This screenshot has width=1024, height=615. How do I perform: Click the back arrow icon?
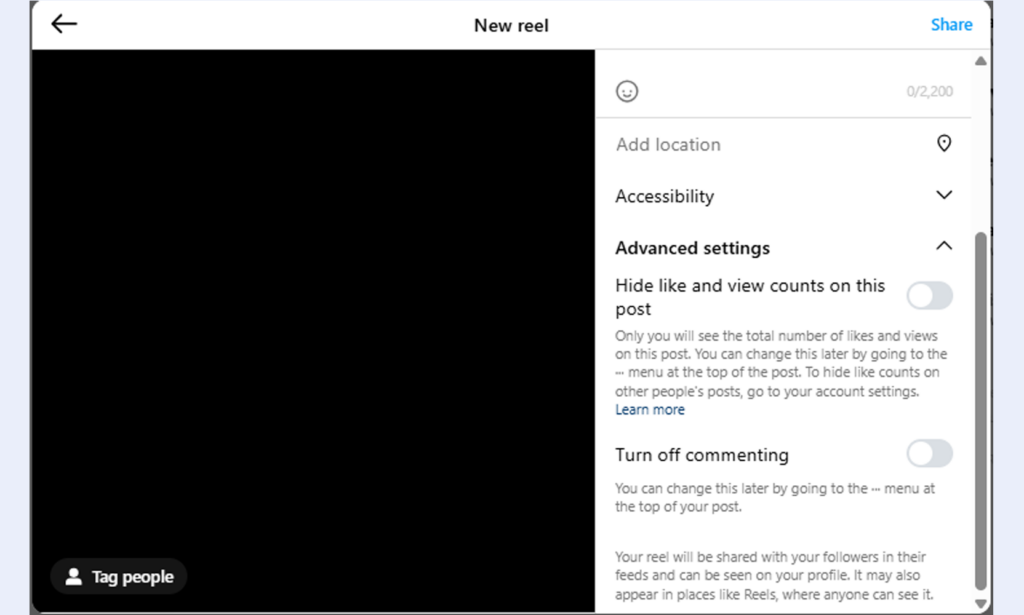[64, 24]
